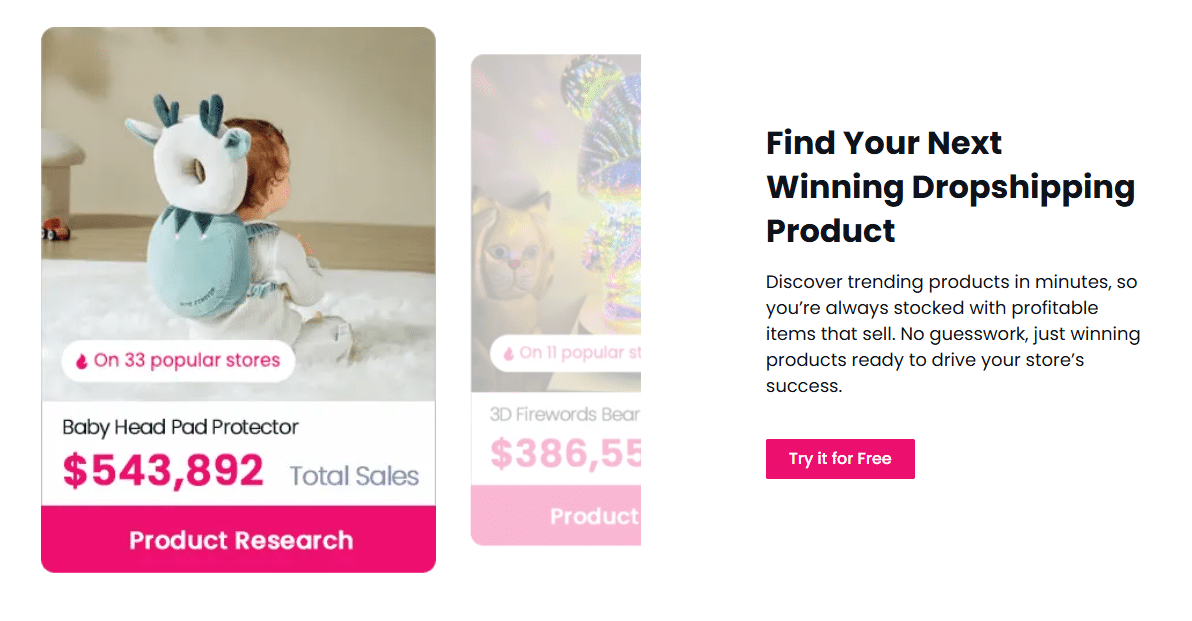
Task: Click the faded pink "Product" button
Action: (594, 516)
